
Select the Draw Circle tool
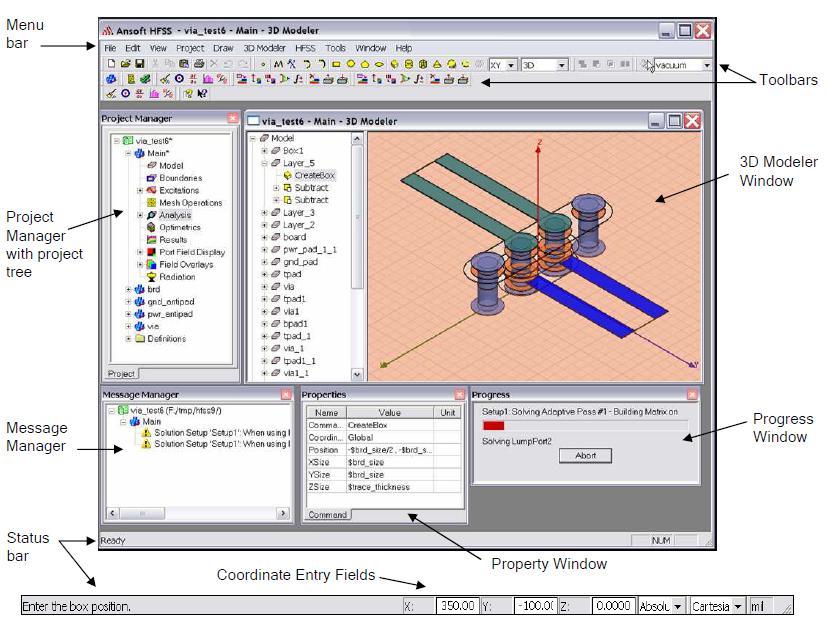(351, 64)
